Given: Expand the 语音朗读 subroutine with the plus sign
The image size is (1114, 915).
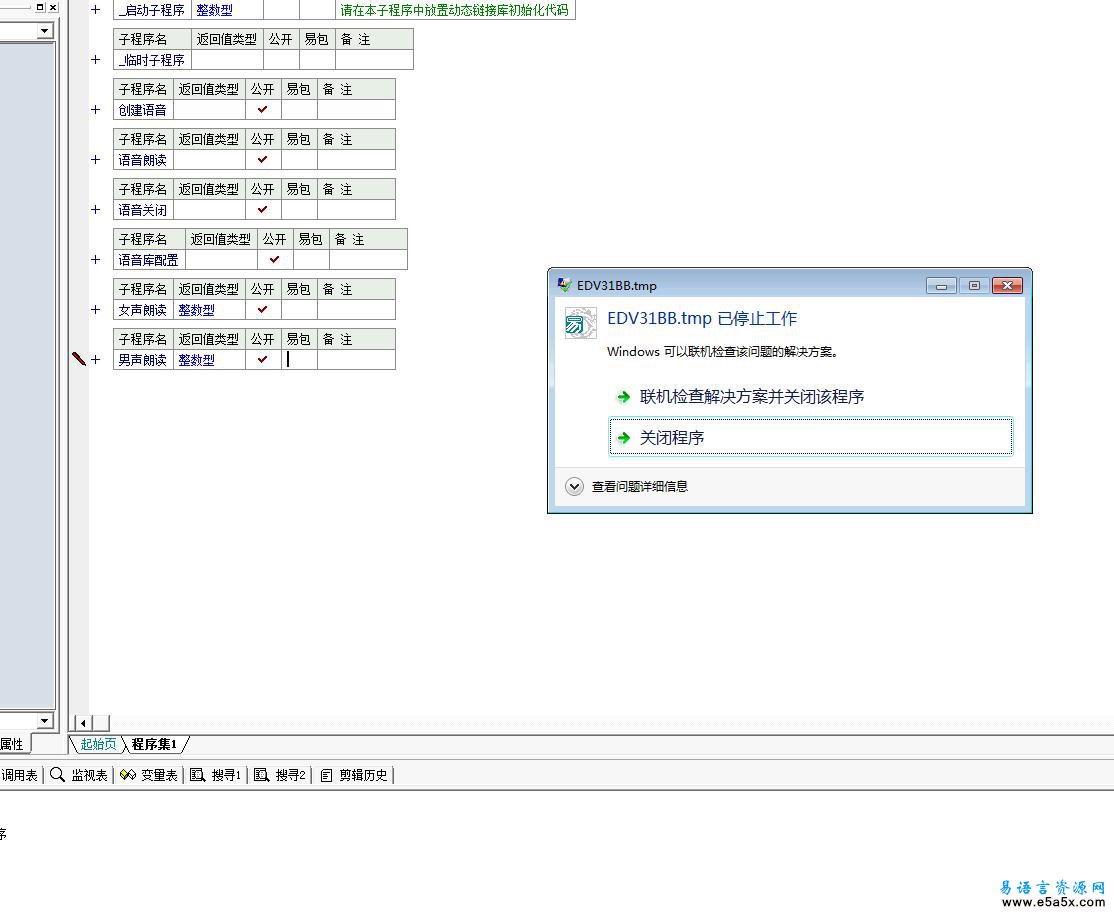Looking at the screenshot, I should 96,160.
